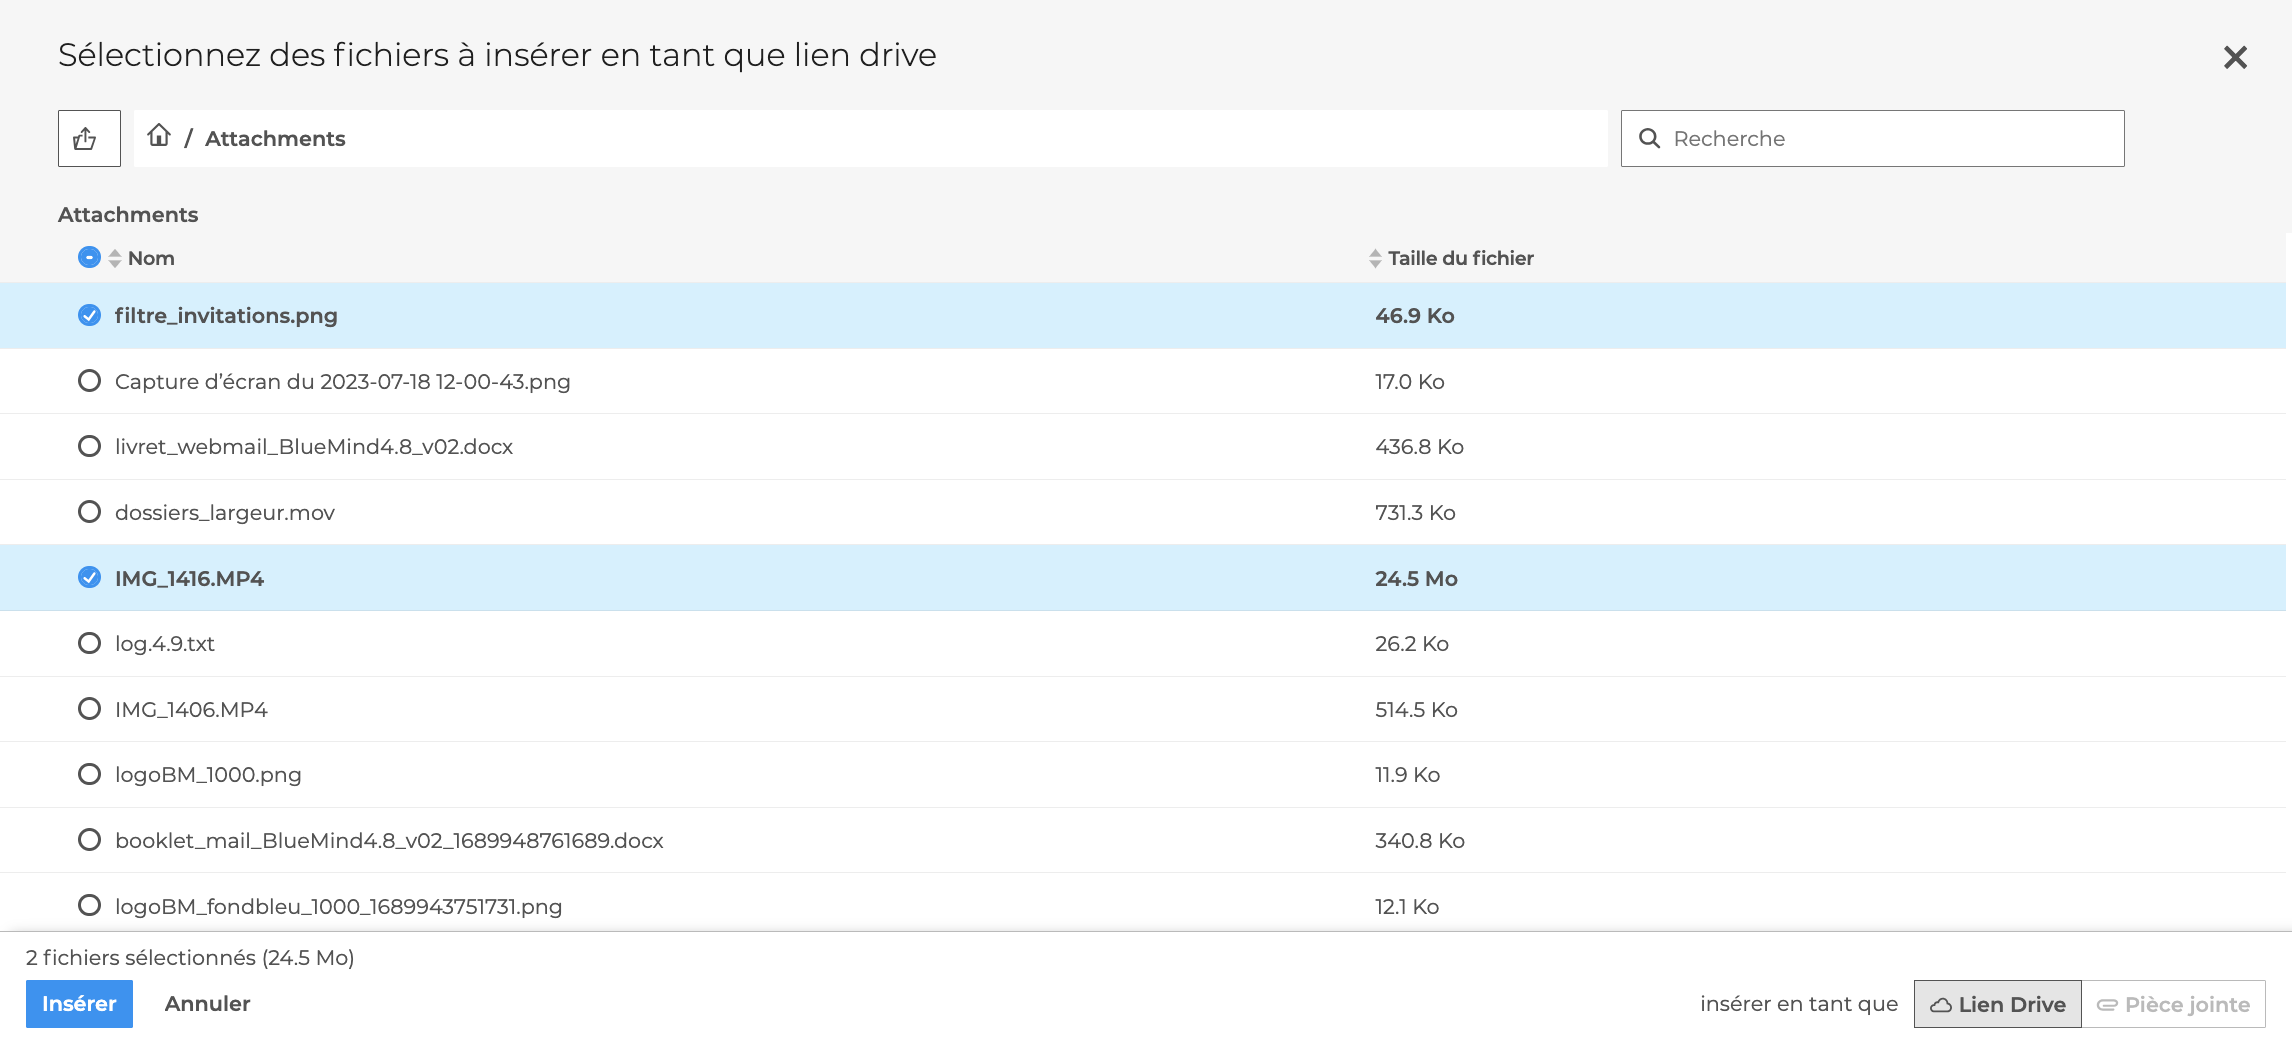Switch to Pièce jointe insert mode
This screenshot has height=1054, width=2292.
point(2173,1004)
